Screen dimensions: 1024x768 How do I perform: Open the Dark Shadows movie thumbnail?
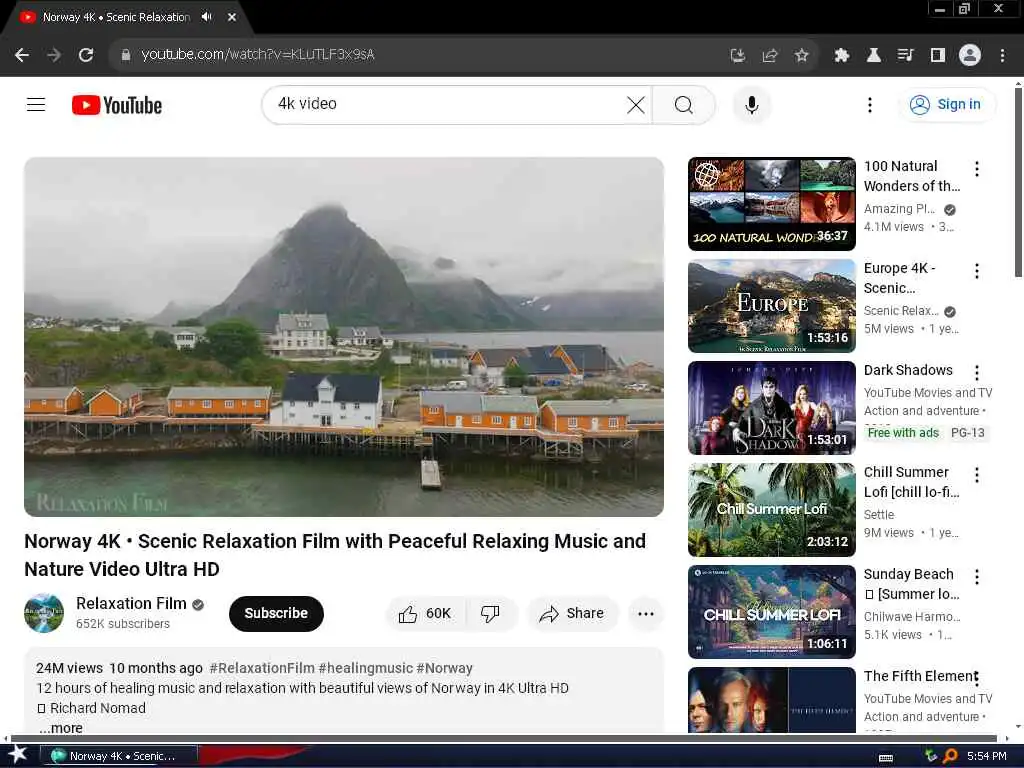point(772,408)
